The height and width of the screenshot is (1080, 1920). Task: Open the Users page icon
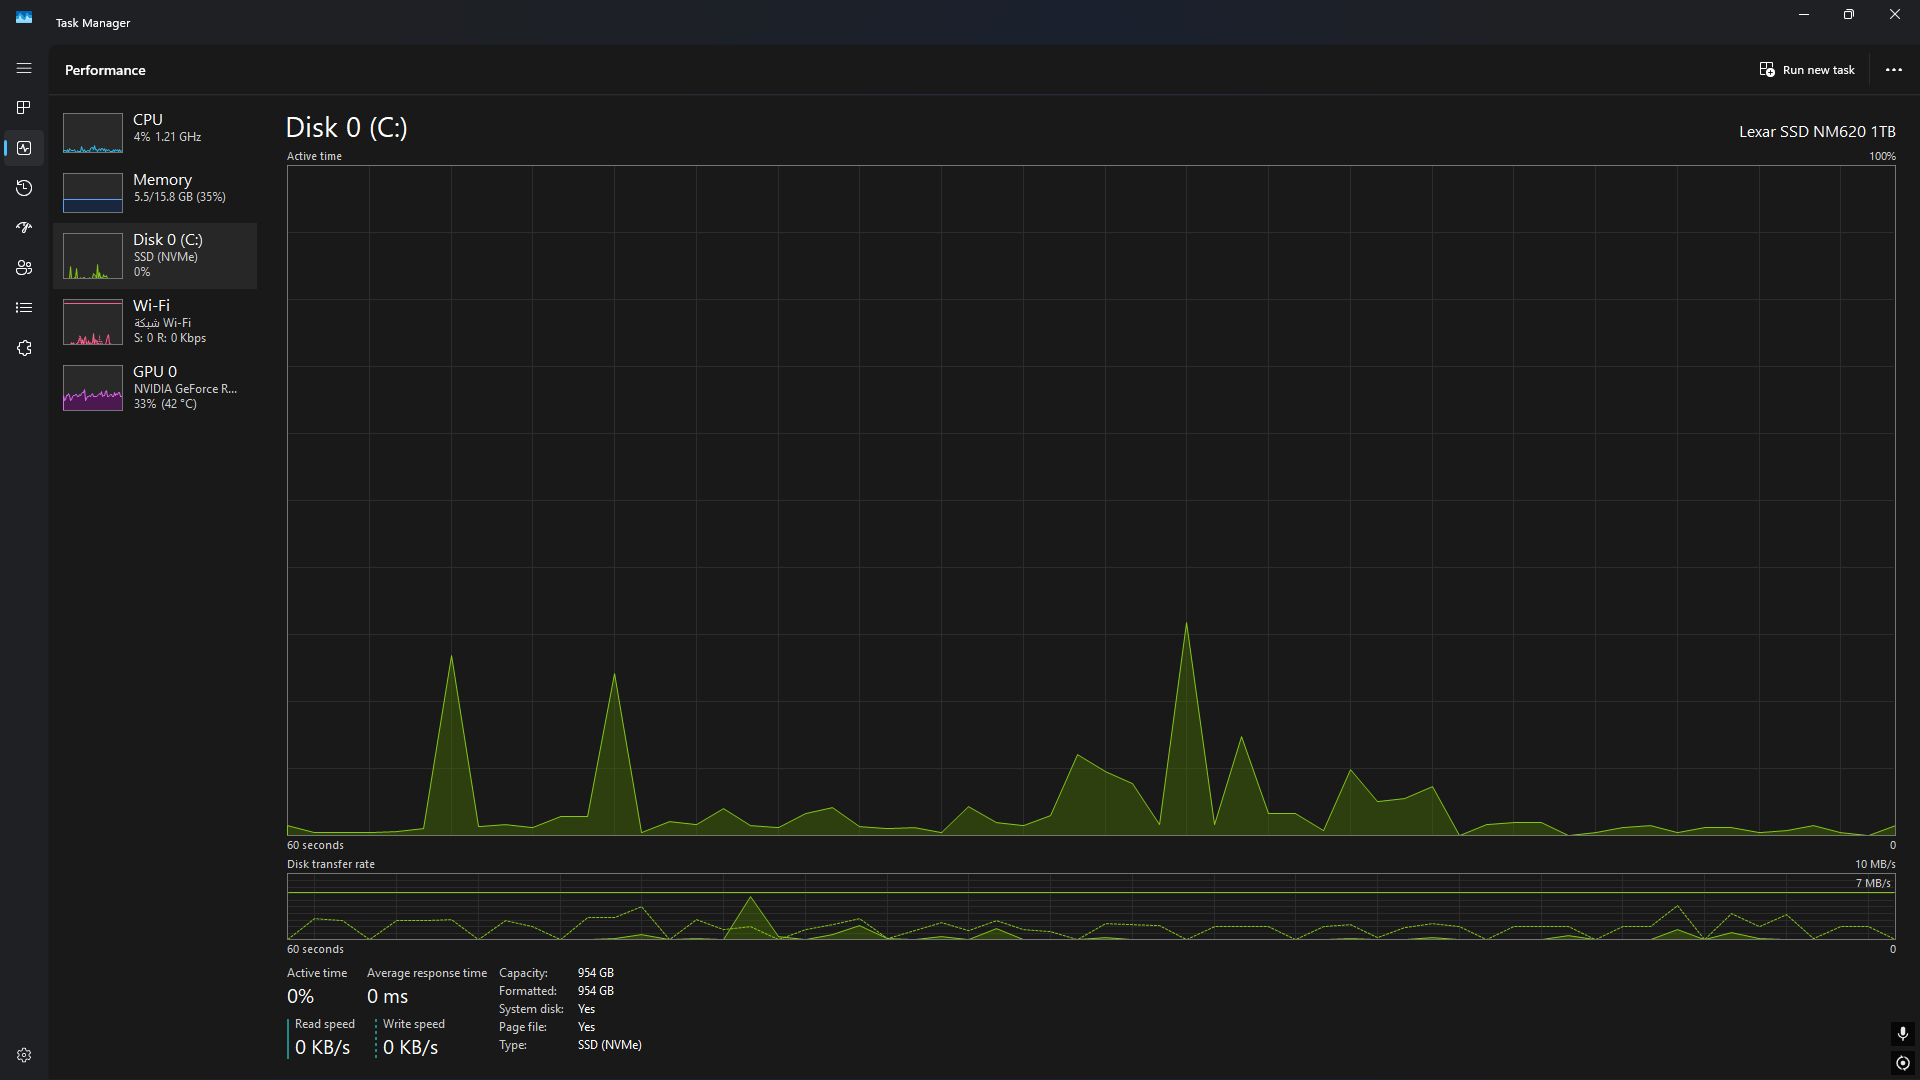tap(24, 268)
